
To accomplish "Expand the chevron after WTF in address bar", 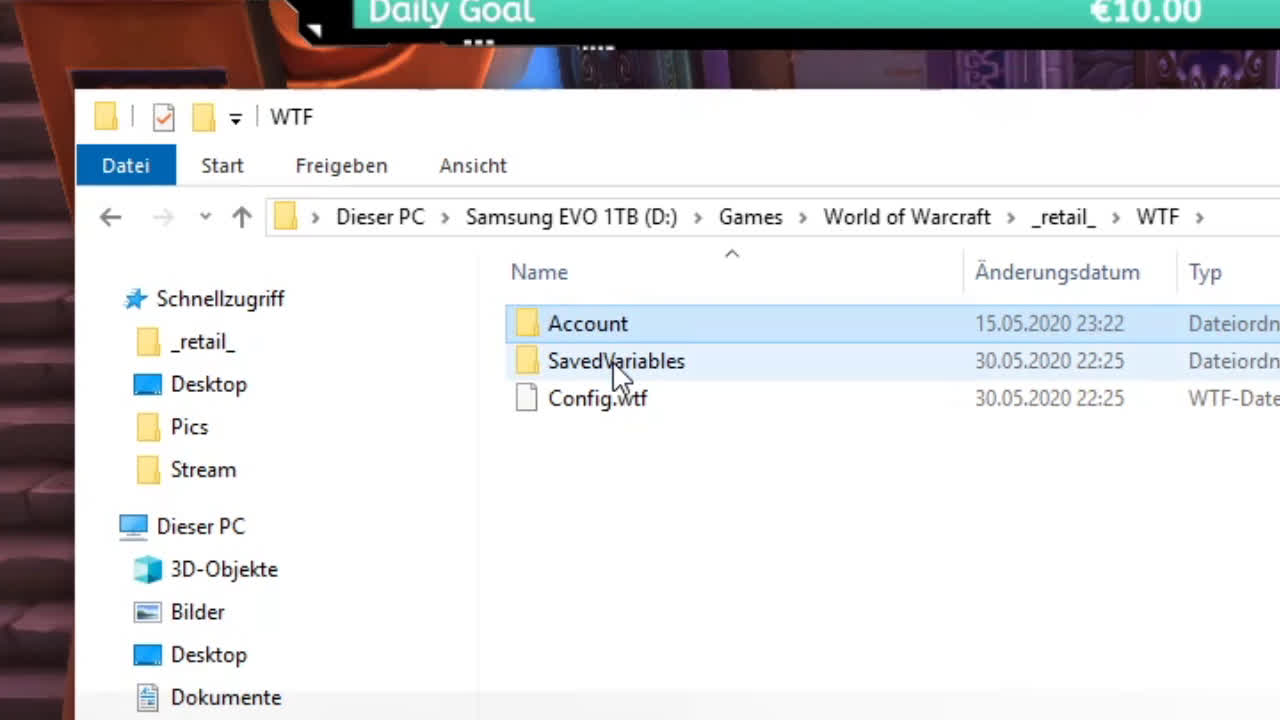I will (x=1199, y=217).
